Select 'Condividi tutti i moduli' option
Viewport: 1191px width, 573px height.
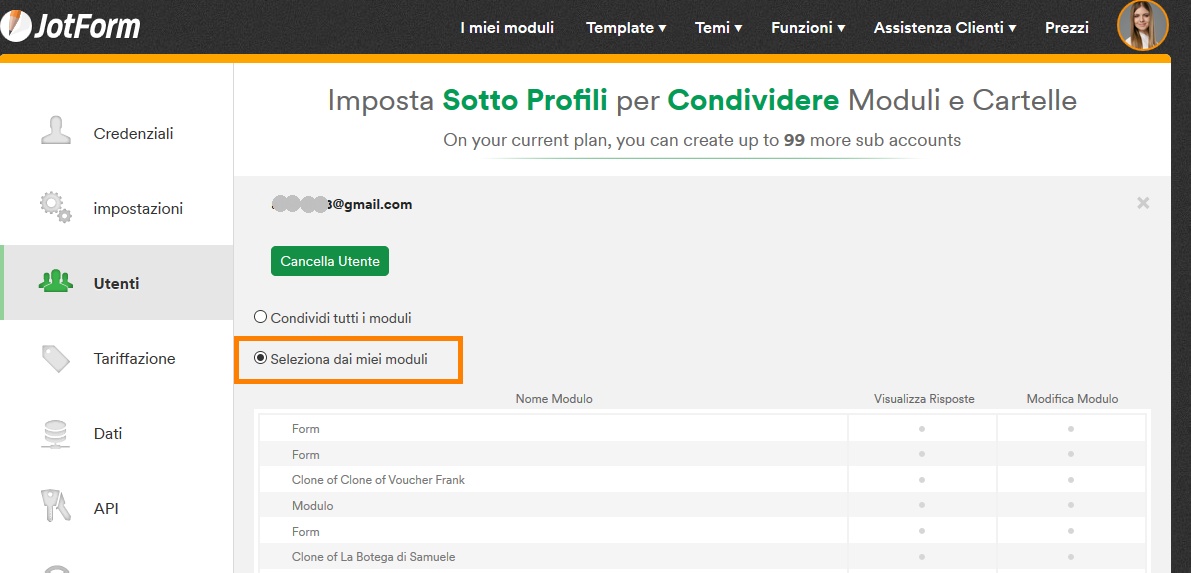tap(261, 317)
